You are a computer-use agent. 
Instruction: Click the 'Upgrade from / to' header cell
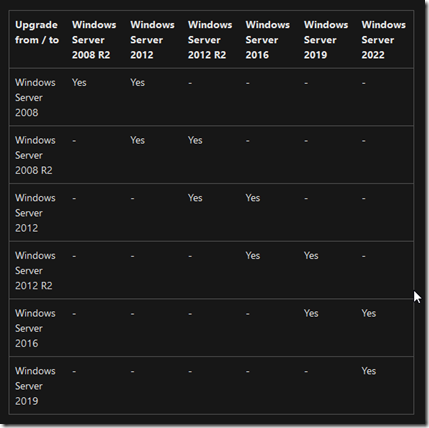click(37, 32)
